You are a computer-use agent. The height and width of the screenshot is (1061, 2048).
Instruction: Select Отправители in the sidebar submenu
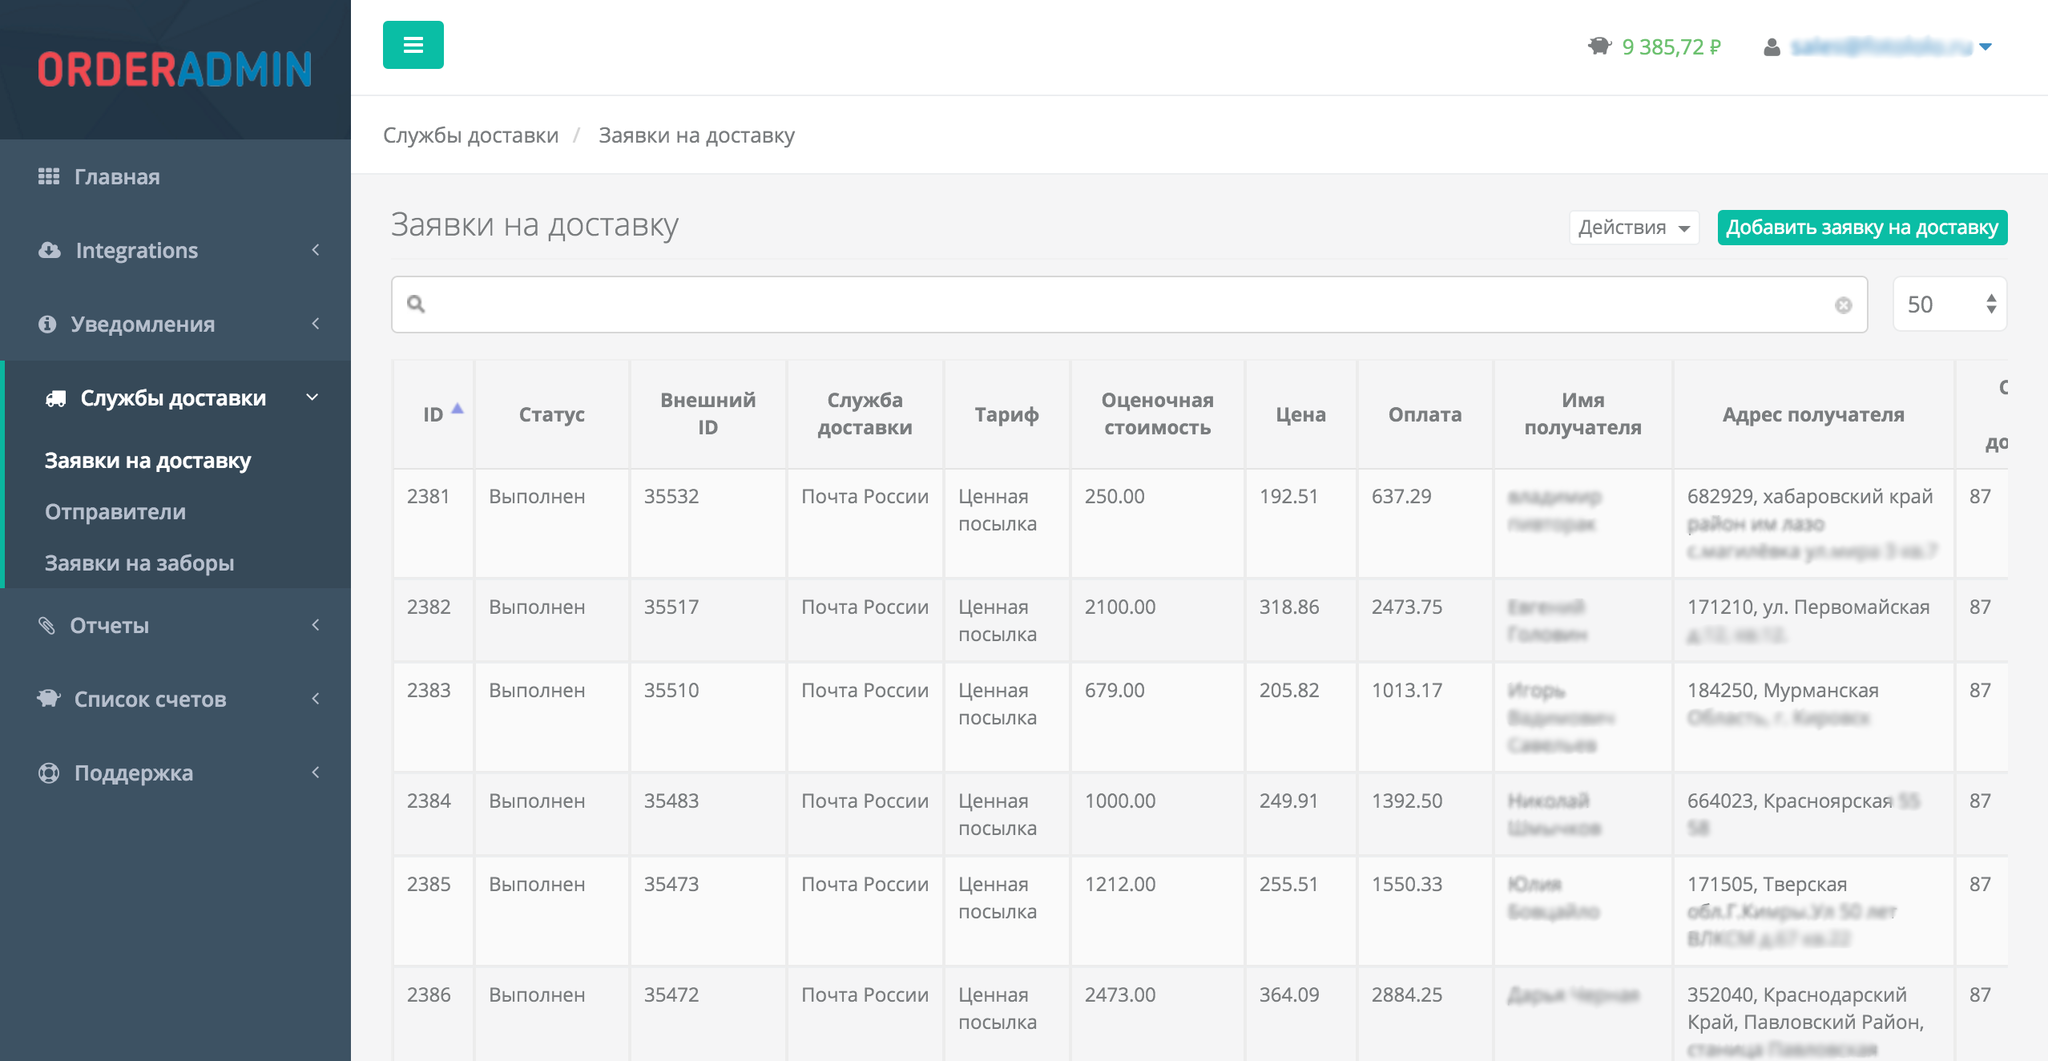pyautogui.click(x=115, y=512)
